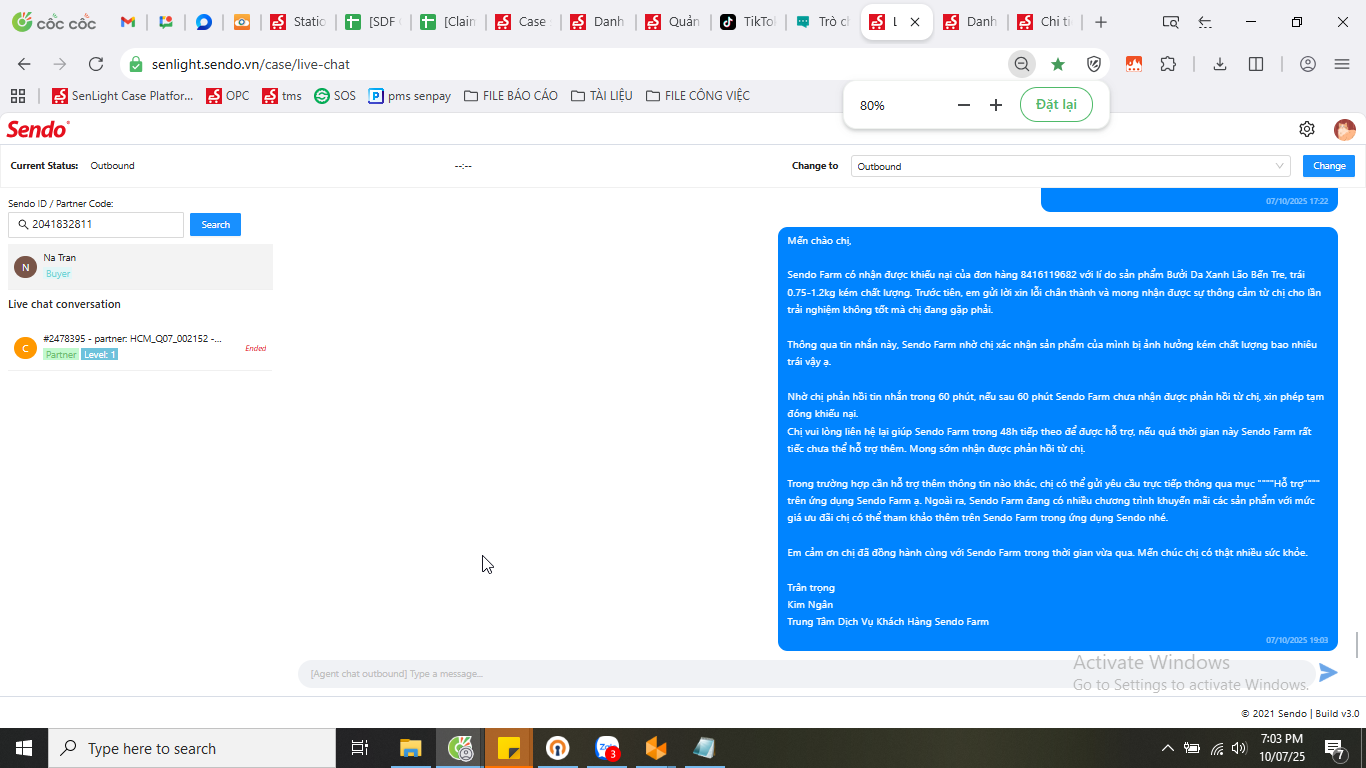Decrease zoom with minus button
This screenshot has width=1366, height=768.
pyautogui.click(x=964, y=105)
